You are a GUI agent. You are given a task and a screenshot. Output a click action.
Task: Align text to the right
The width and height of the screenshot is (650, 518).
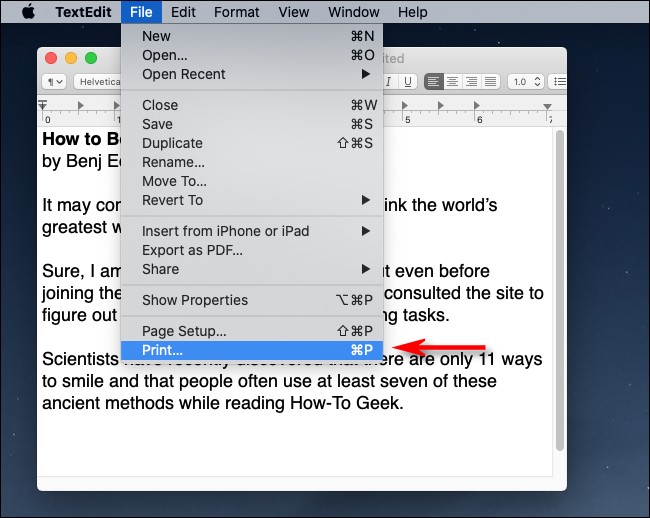(x=472, y=82)
